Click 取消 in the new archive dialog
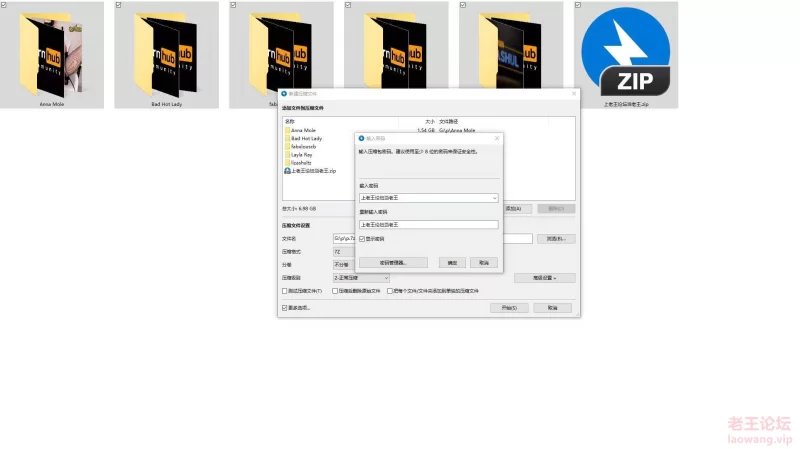Image resolution: width=800 pixels, height=449 pixels. pos(553,308)
